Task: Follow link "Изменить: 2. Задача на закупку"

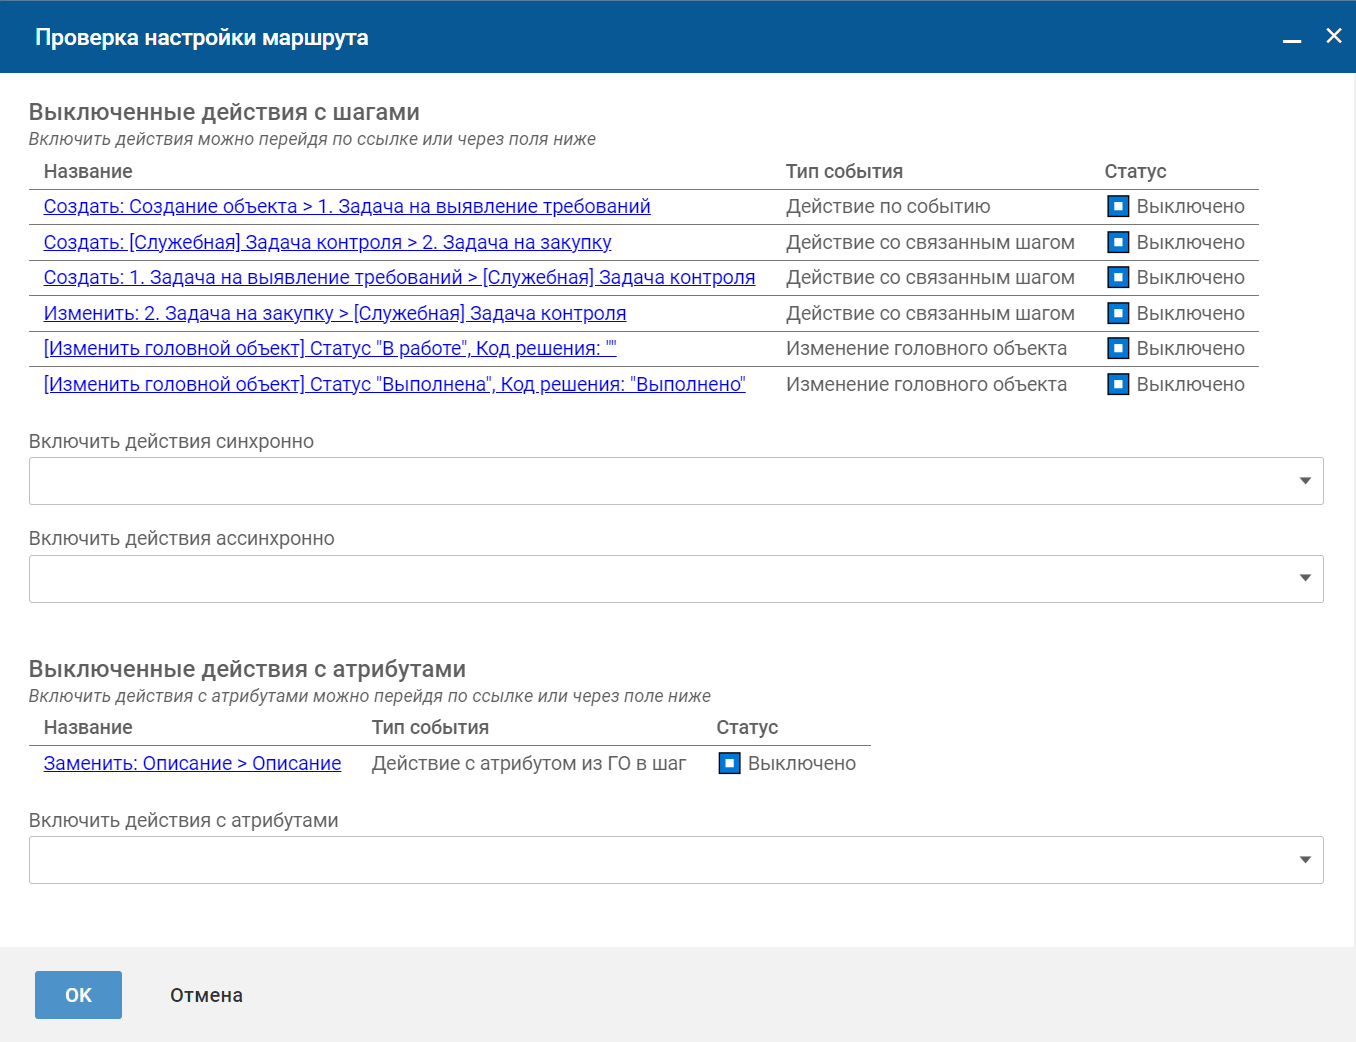Action: click(334, 313)
